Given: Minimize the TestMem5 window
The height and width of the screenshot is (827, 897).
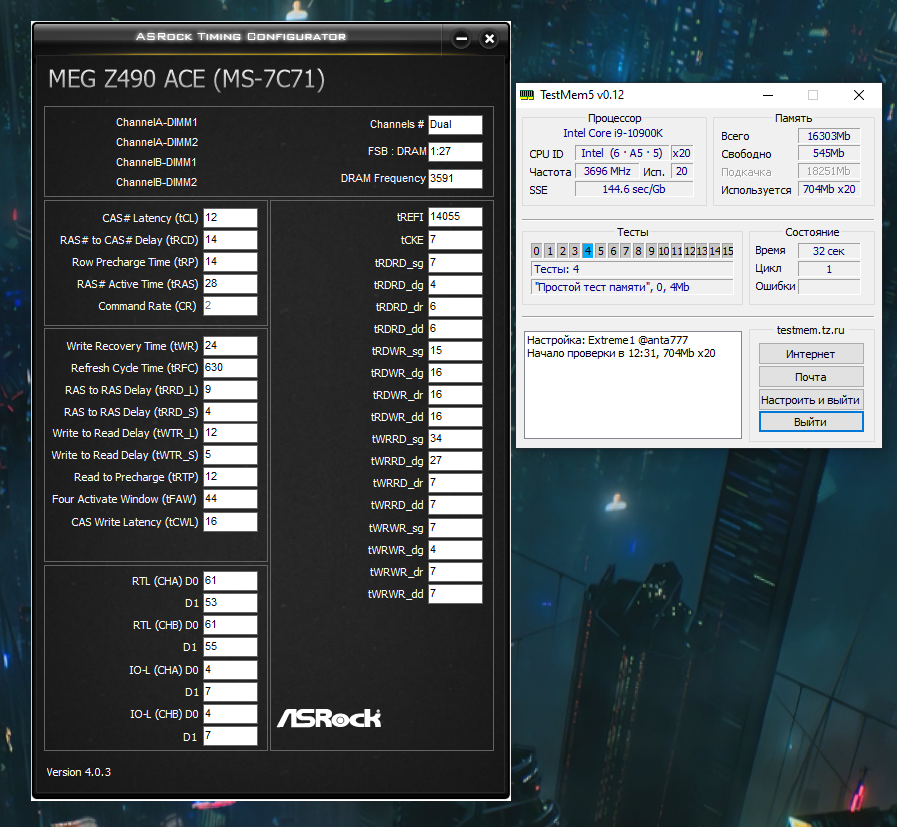Looking at the screenshot, I should pyautogui.click(x=768, y=95).
